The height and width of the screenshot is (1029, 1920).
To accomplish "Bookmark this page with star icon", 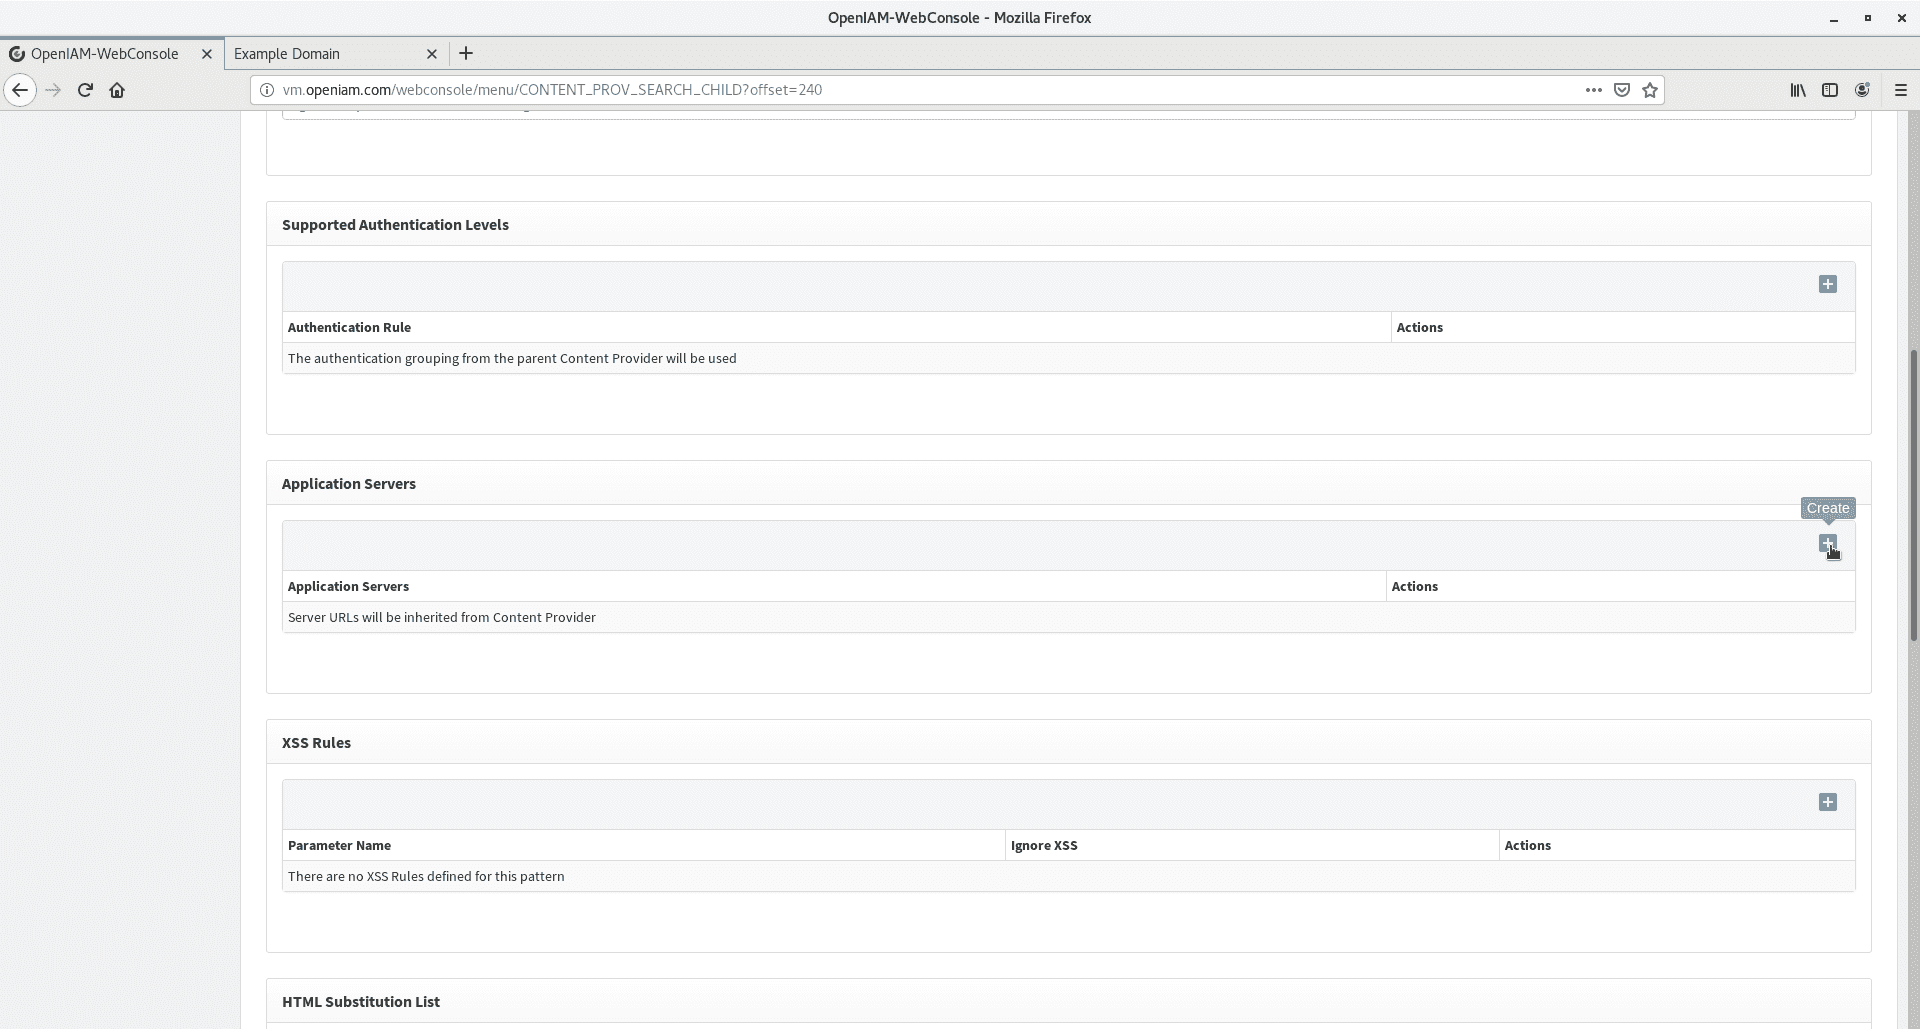I will 1650,90.
